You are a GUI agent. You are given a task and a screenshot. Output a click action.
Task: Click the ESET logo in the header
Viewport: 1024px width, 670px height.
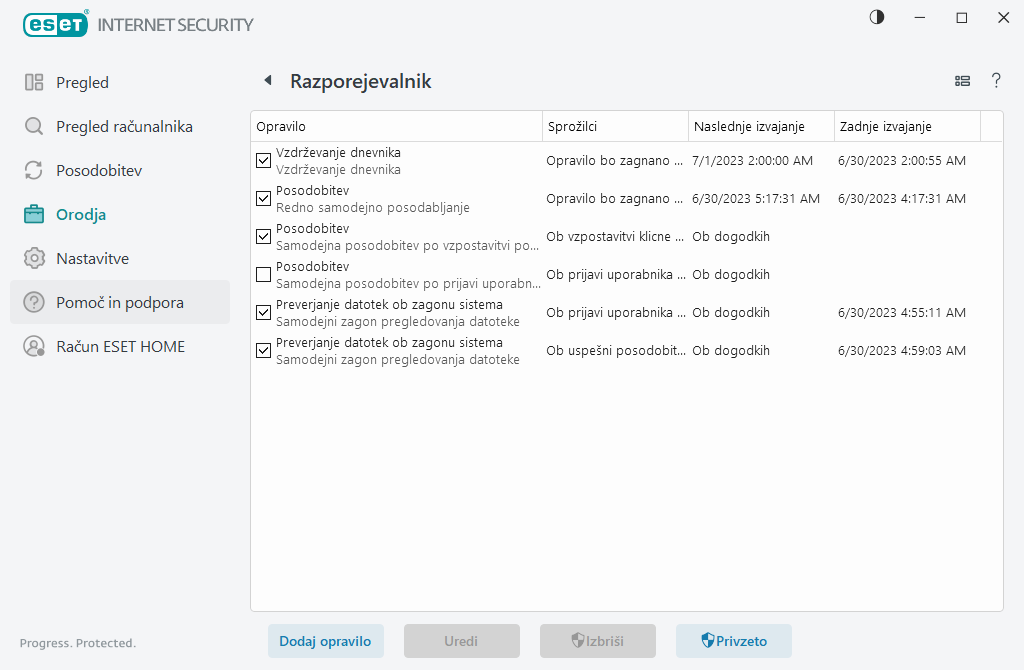click(x=54, y=24)
